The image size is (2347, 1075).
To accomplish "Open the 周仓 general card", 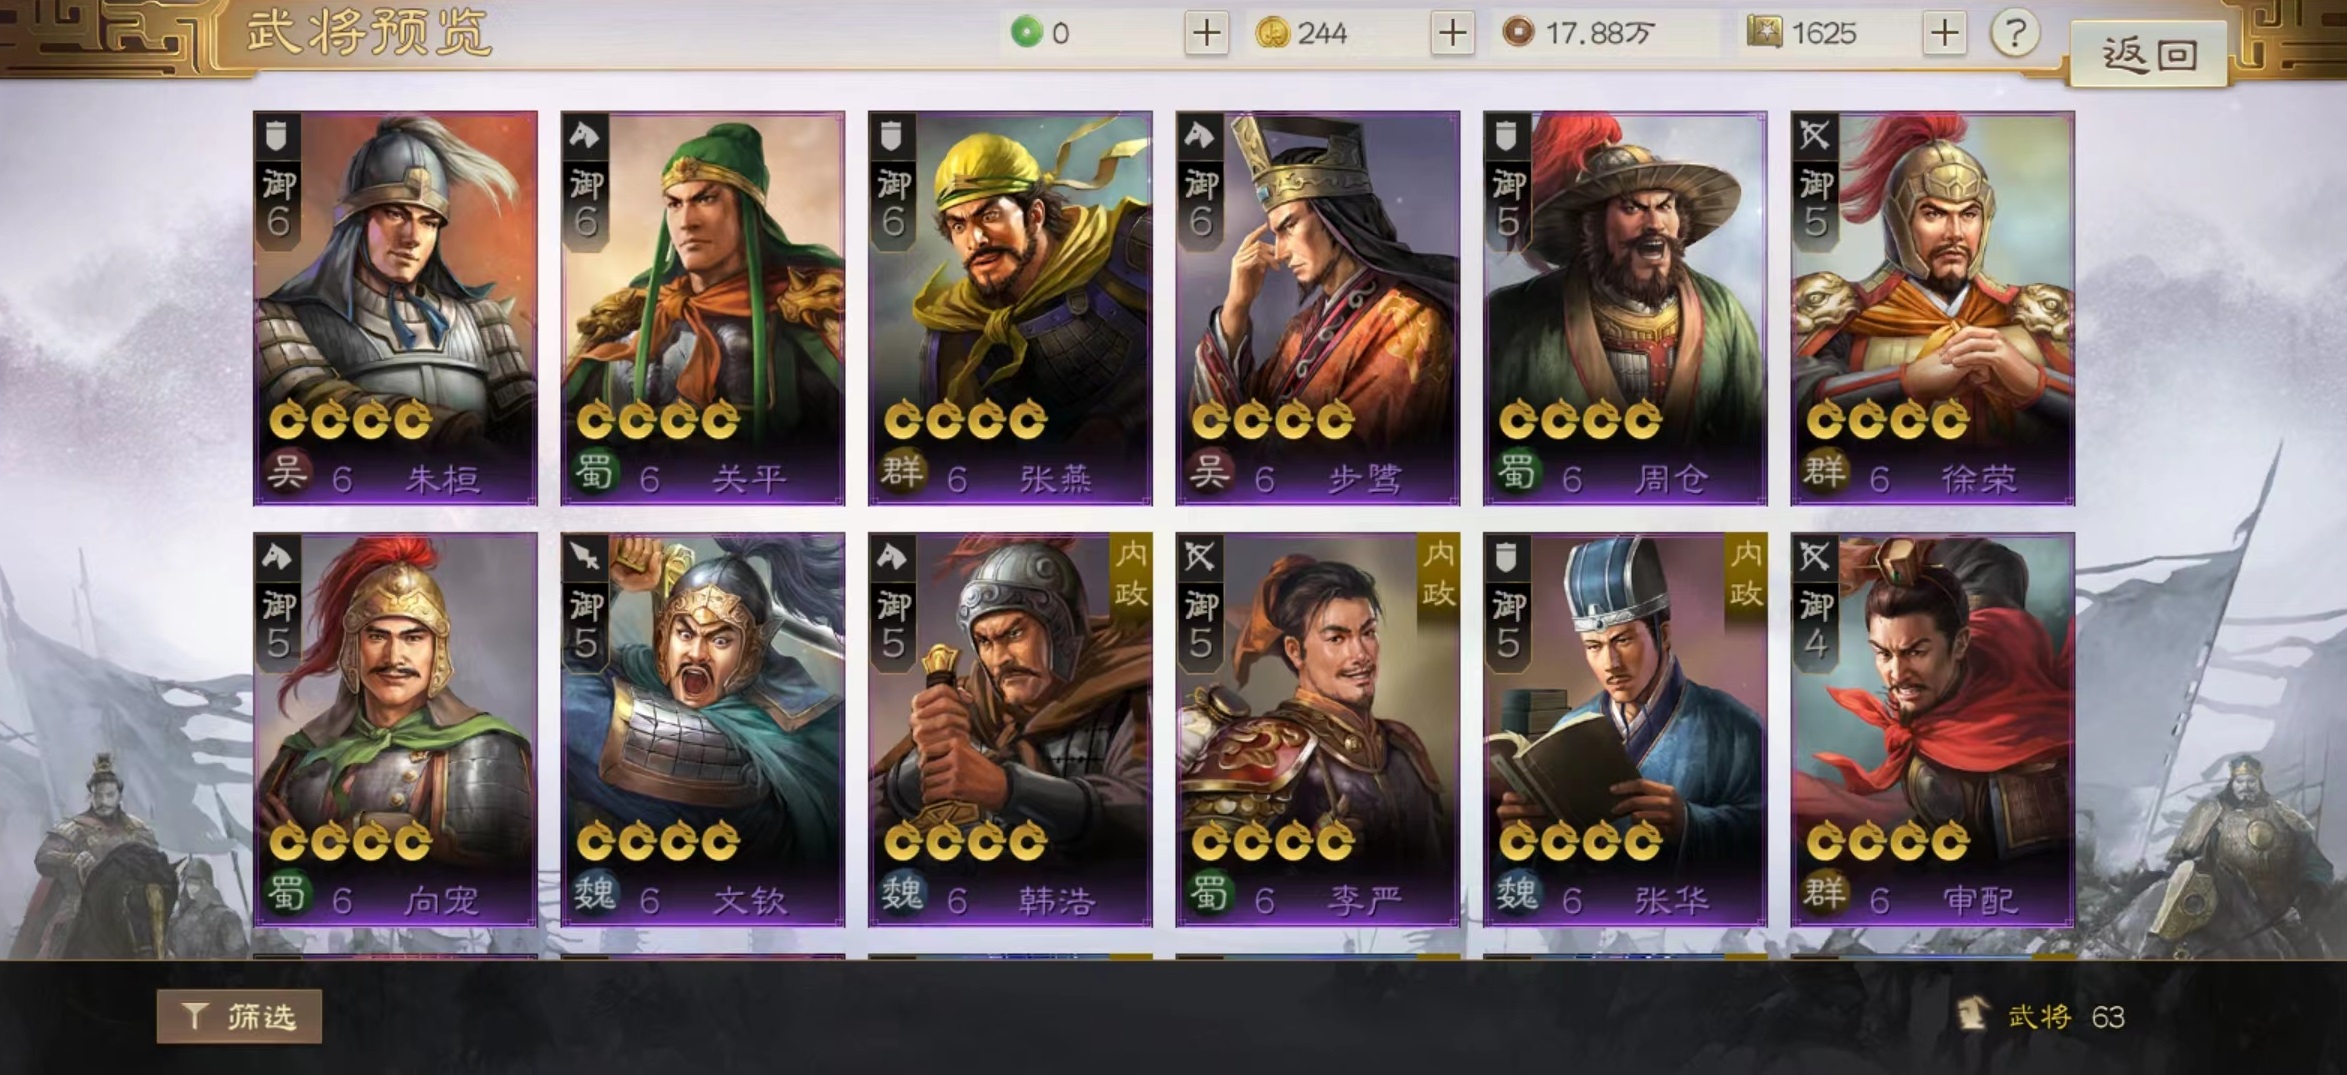I will point(1625,308).
